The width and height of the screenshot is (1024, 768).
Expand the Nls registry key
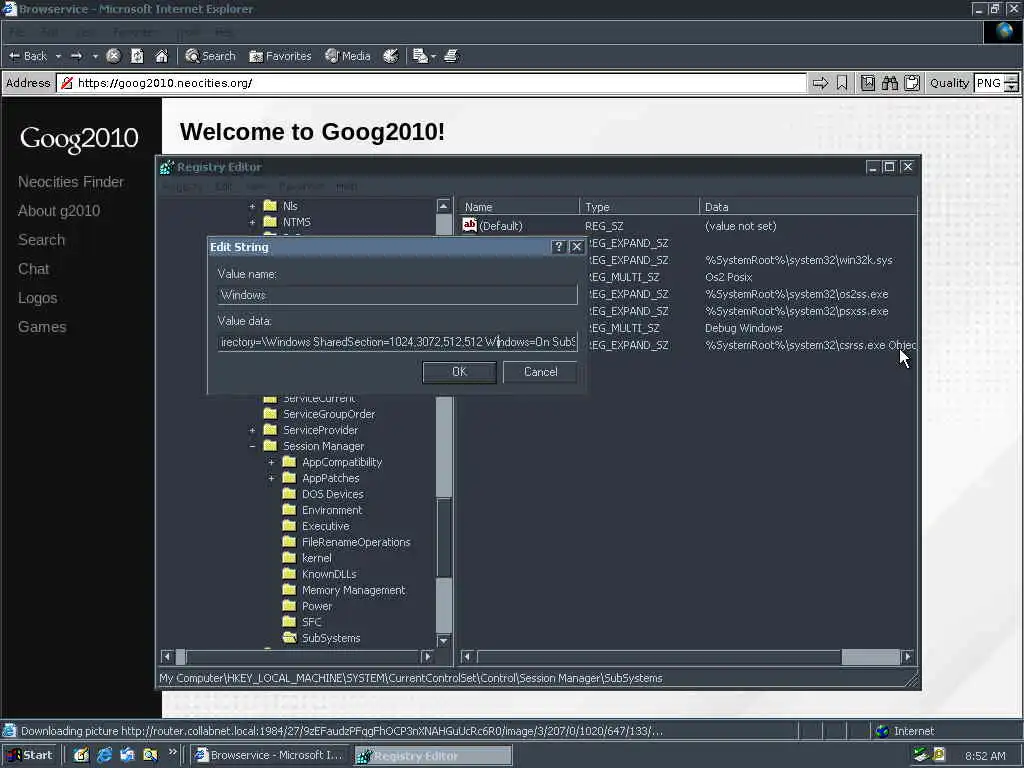[252, 206]
